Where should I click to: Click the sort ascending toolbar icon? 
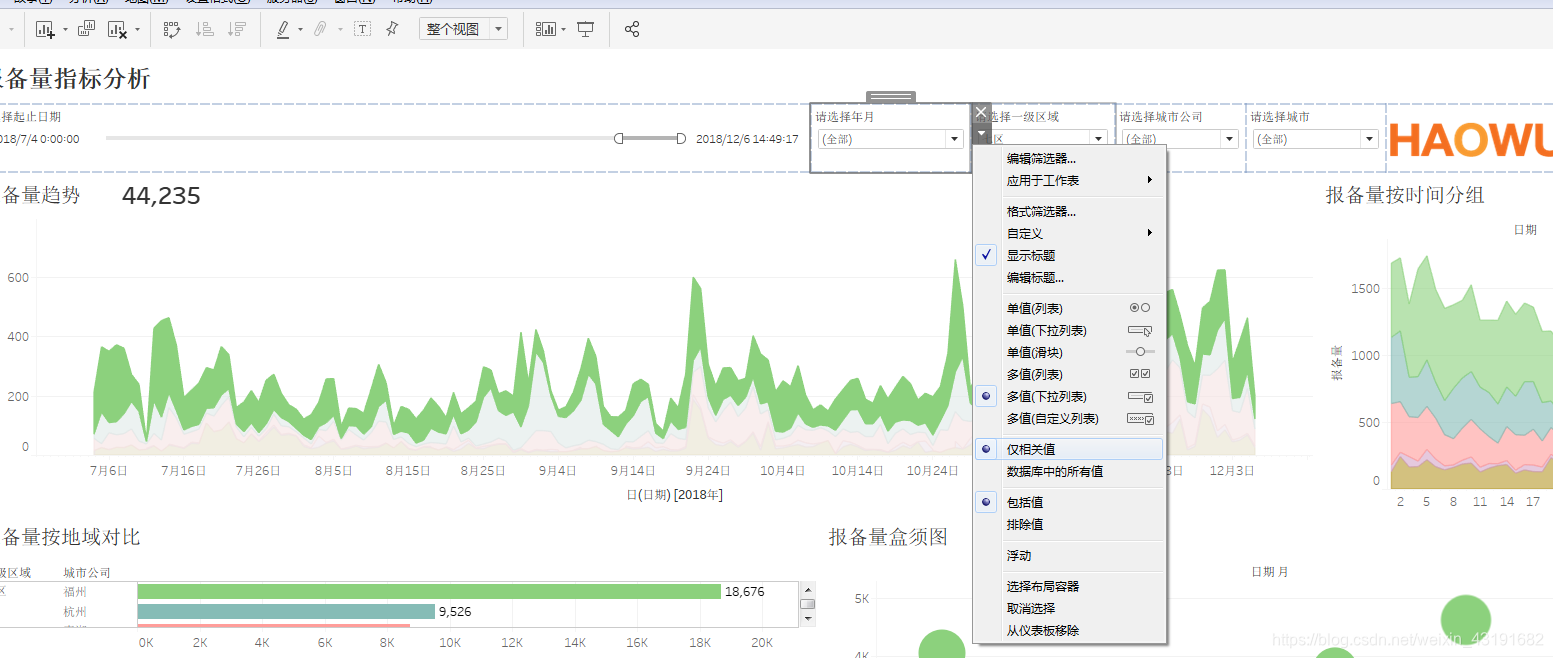point(204,30)
